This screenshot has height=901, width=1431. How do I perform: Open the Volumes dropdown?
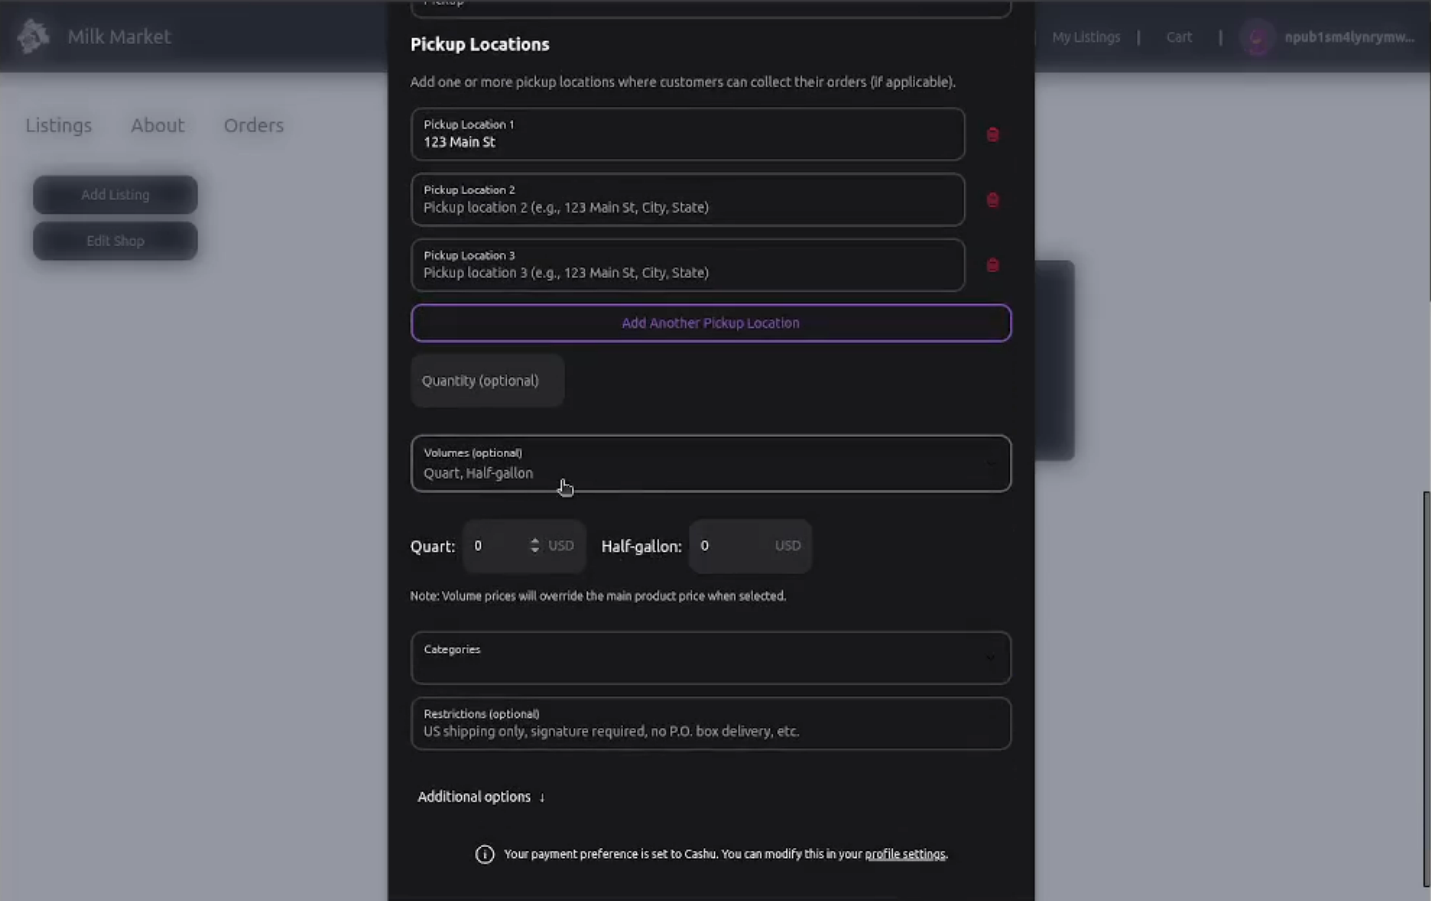click(x=710, y=464)
